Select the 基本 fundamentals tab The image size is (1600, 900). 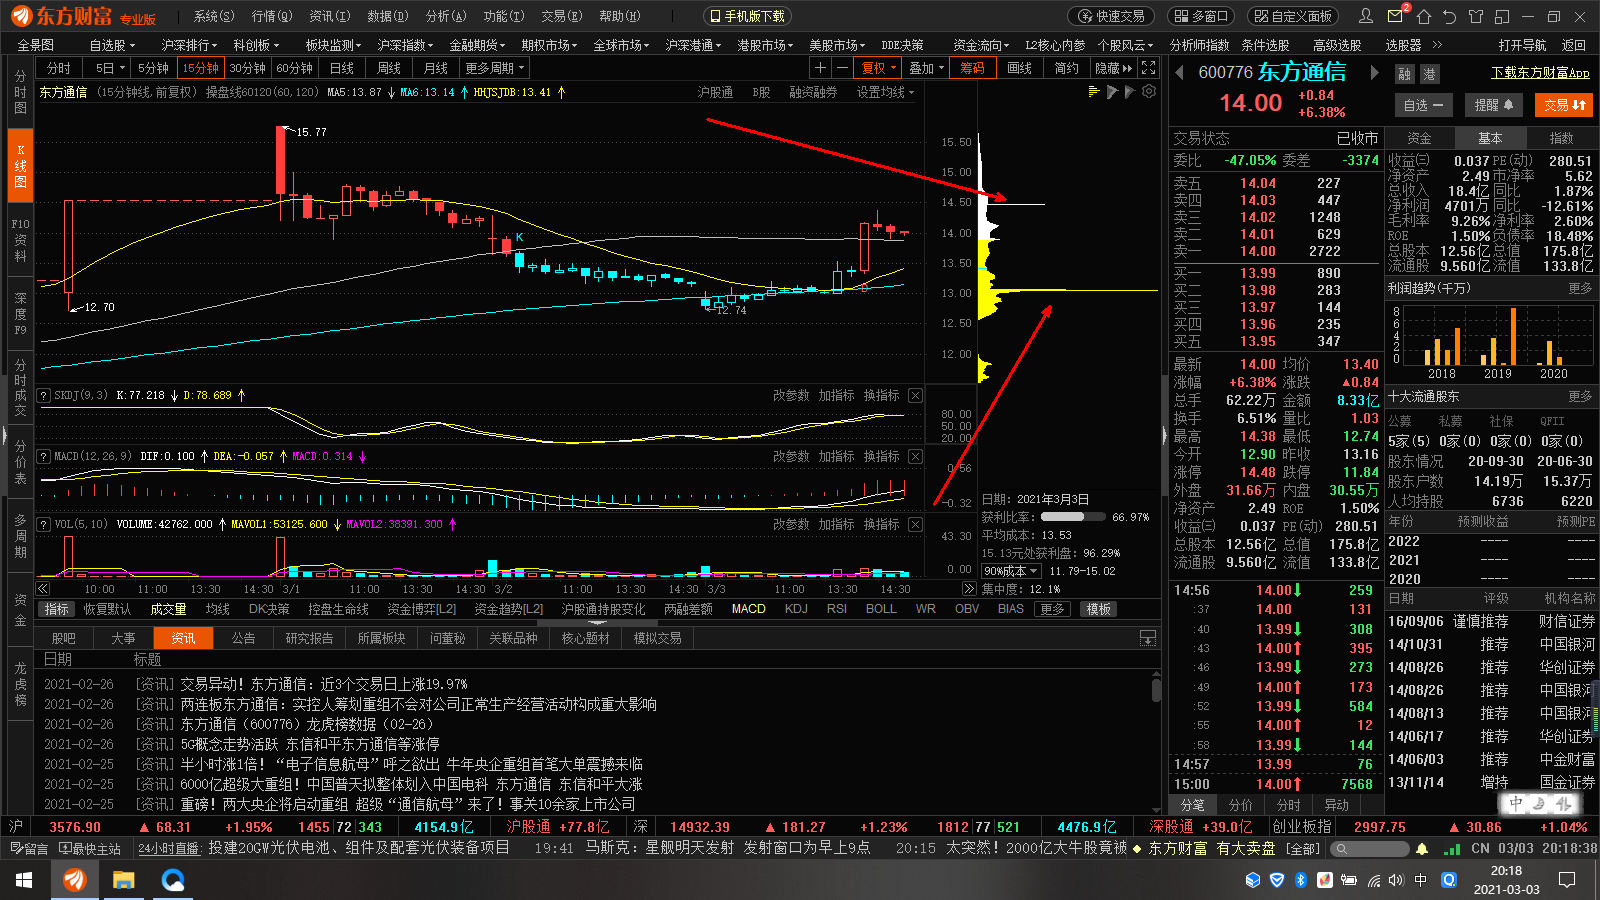click(x=1490, y=138)
